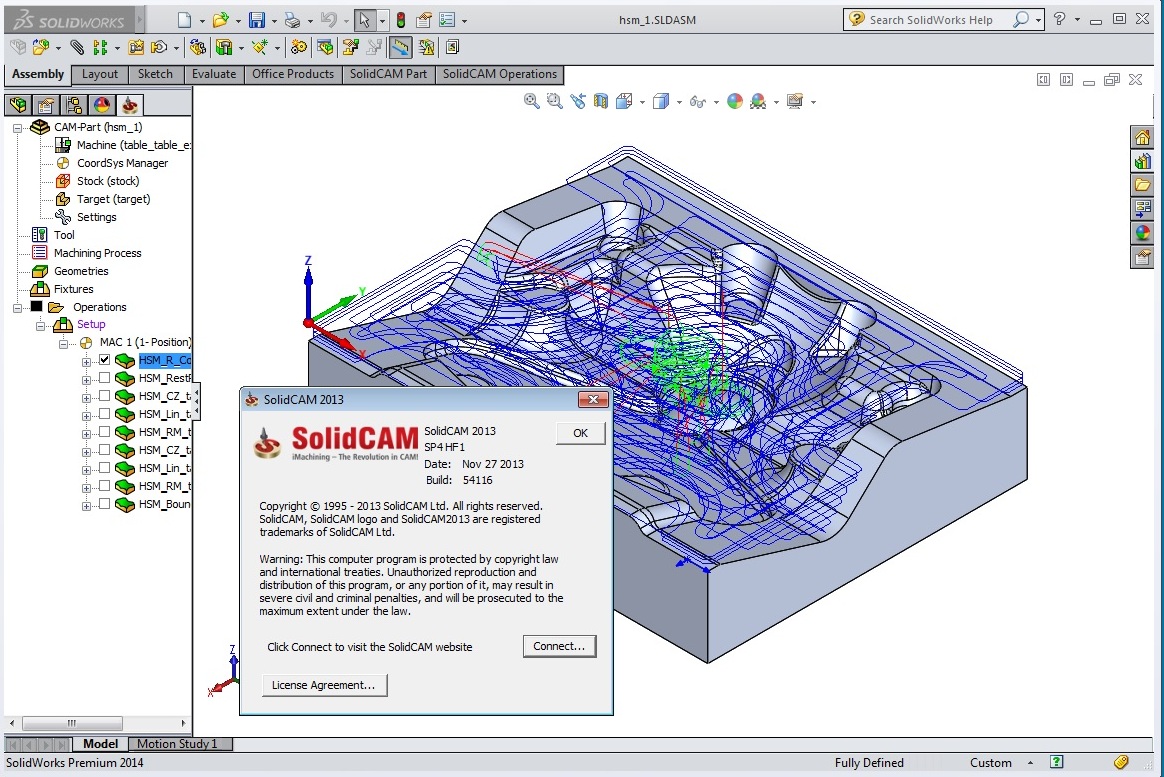Click the Search SolidWorks Help input field
Image resolution: width=1164 pixels, height=777 pixels.
pos(931,20)
